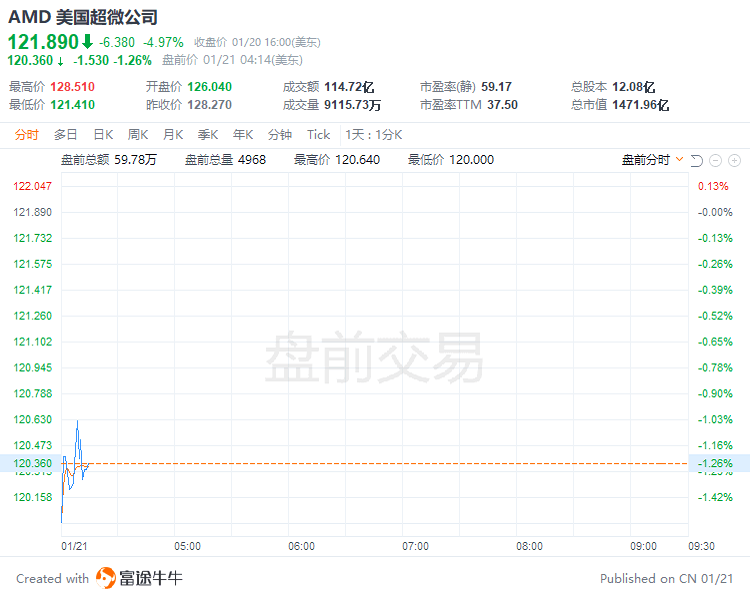Click 最高价 value 128.510
The width and height of the screenshot is (750, 599).
click(x=72, y=87)
